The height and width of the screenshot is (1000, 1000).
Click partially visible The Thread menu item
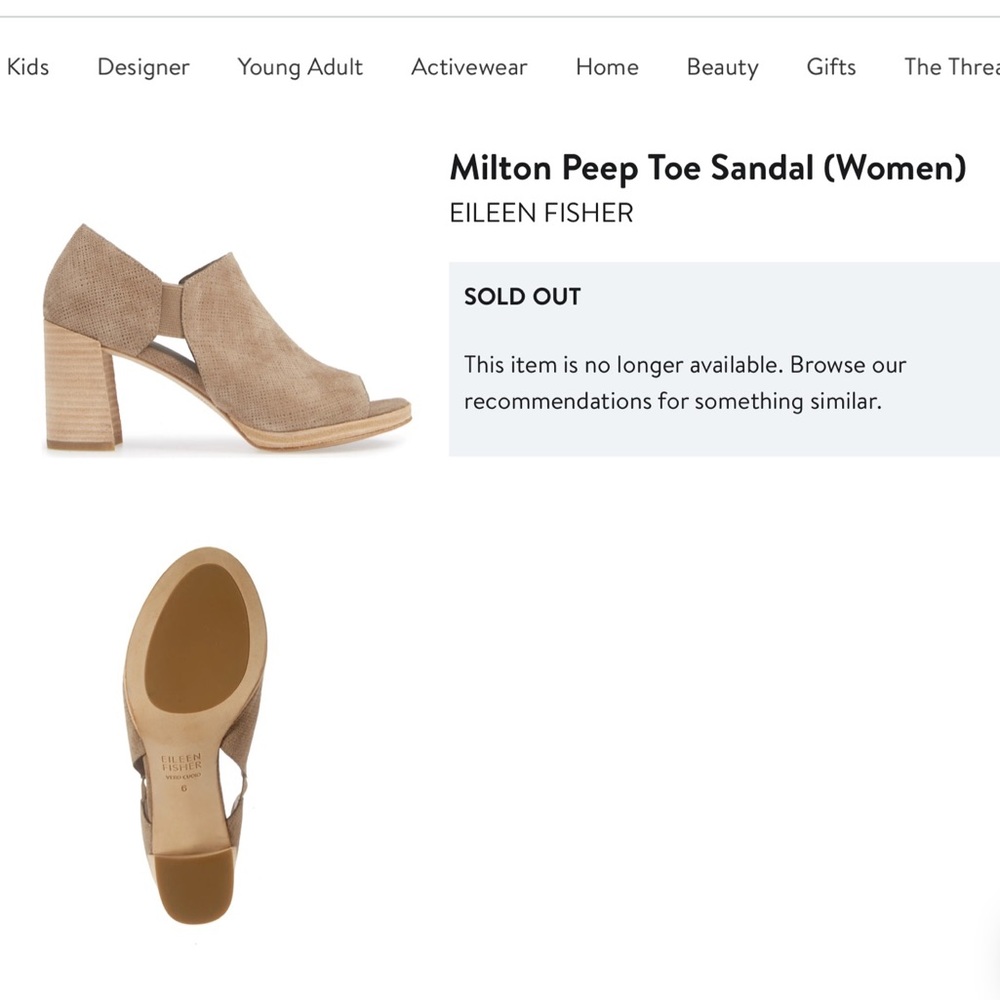(x=950, y=67)
